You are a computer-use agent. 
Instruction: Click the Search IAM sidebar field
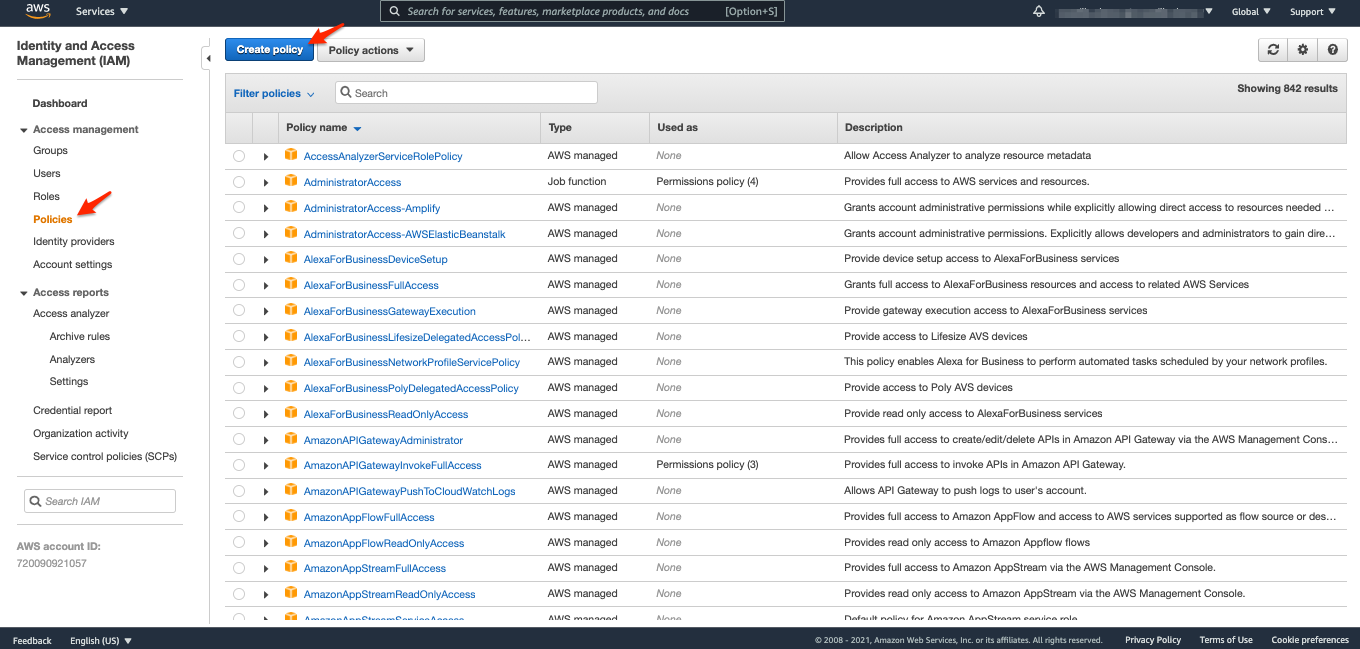click(100, 501)
